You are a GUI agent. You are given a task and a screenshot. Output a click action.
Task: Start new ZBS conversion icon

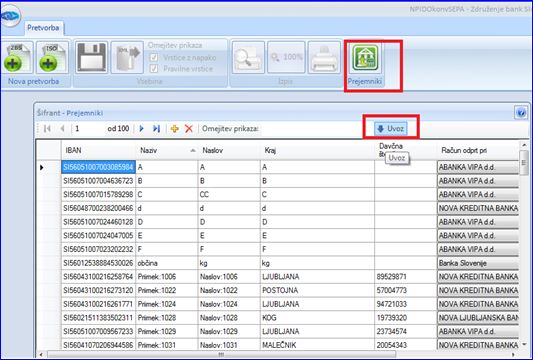click(x=17, y=57)
